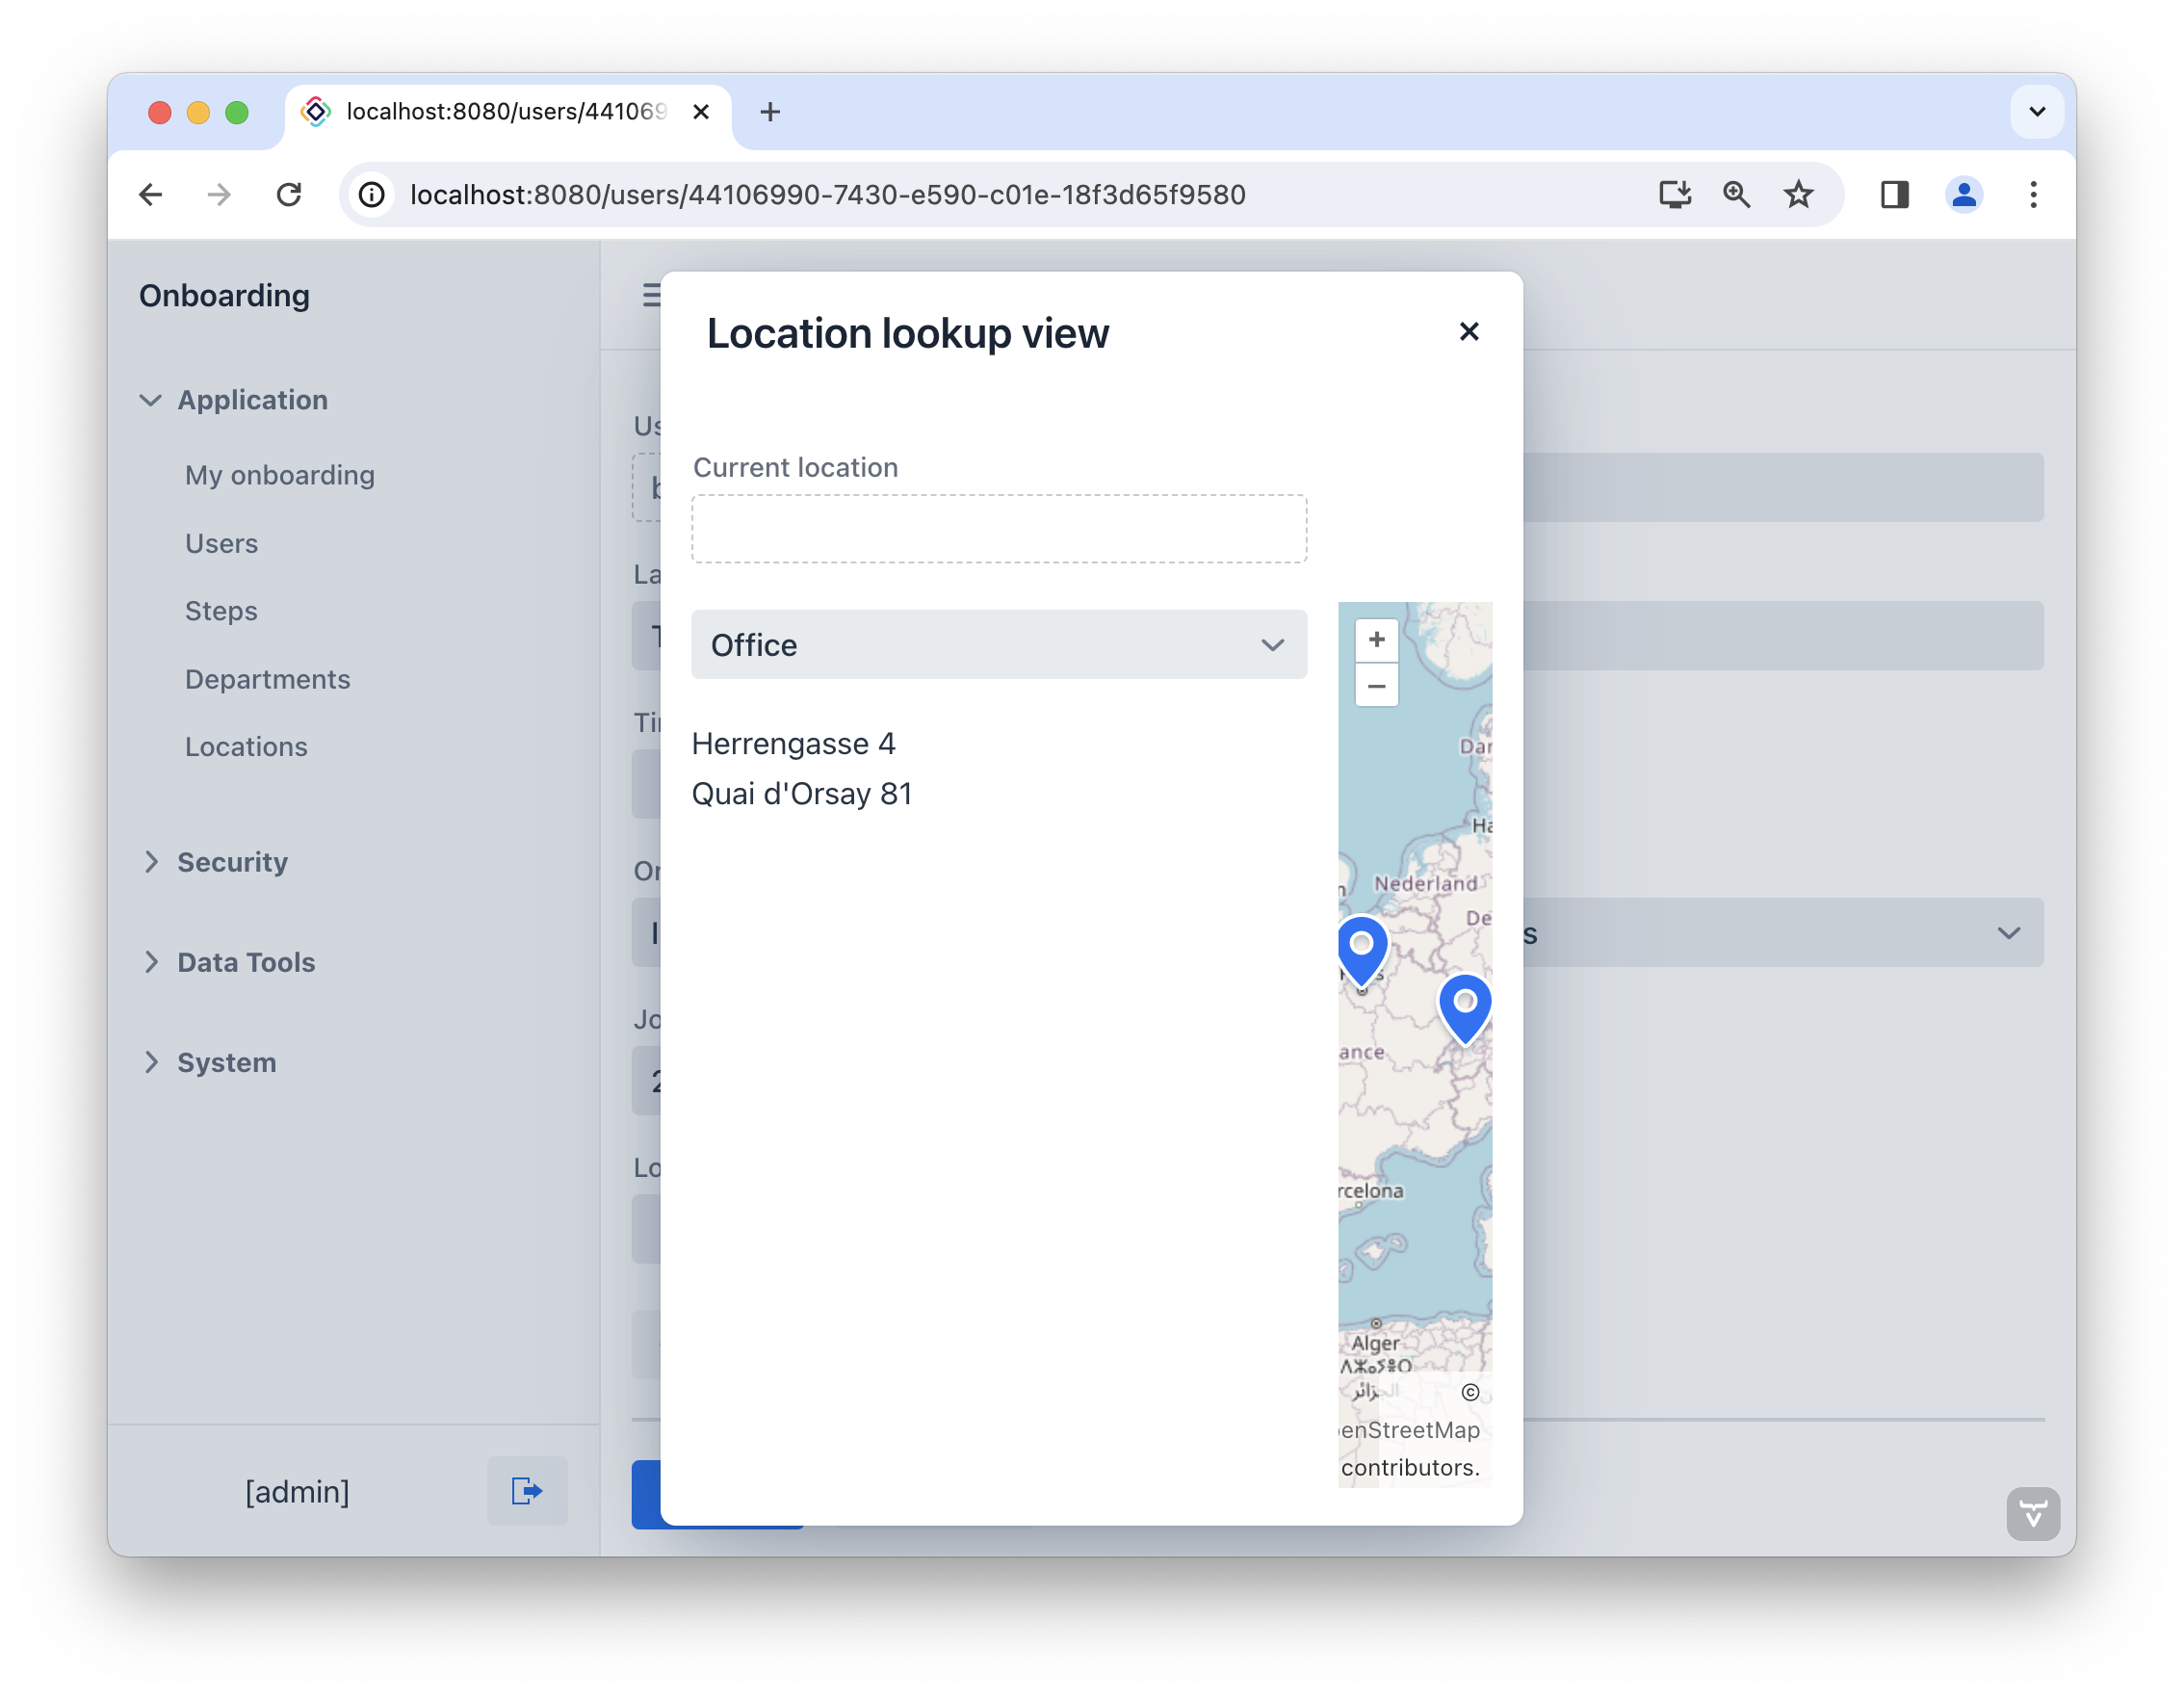Expand the Application section in sidebar

250,399
